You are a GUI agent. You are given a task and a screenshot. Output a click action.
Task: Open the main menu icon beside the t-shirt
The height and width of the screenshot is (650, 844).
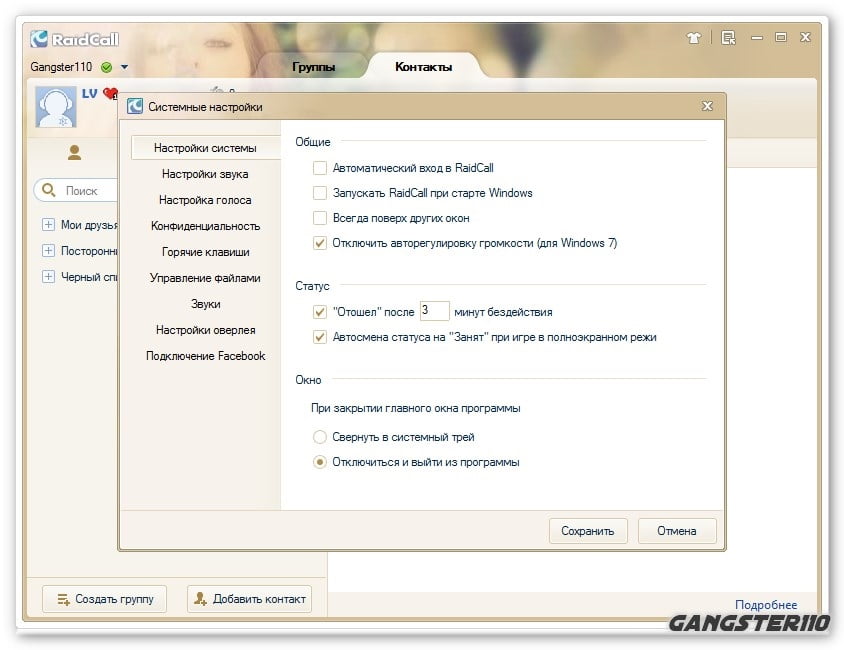tap(727, 38)
